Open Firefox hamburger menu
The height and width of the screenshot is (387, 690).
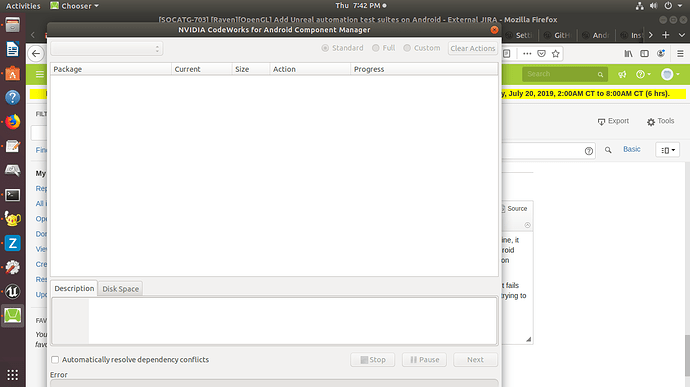tap(680, 54)
